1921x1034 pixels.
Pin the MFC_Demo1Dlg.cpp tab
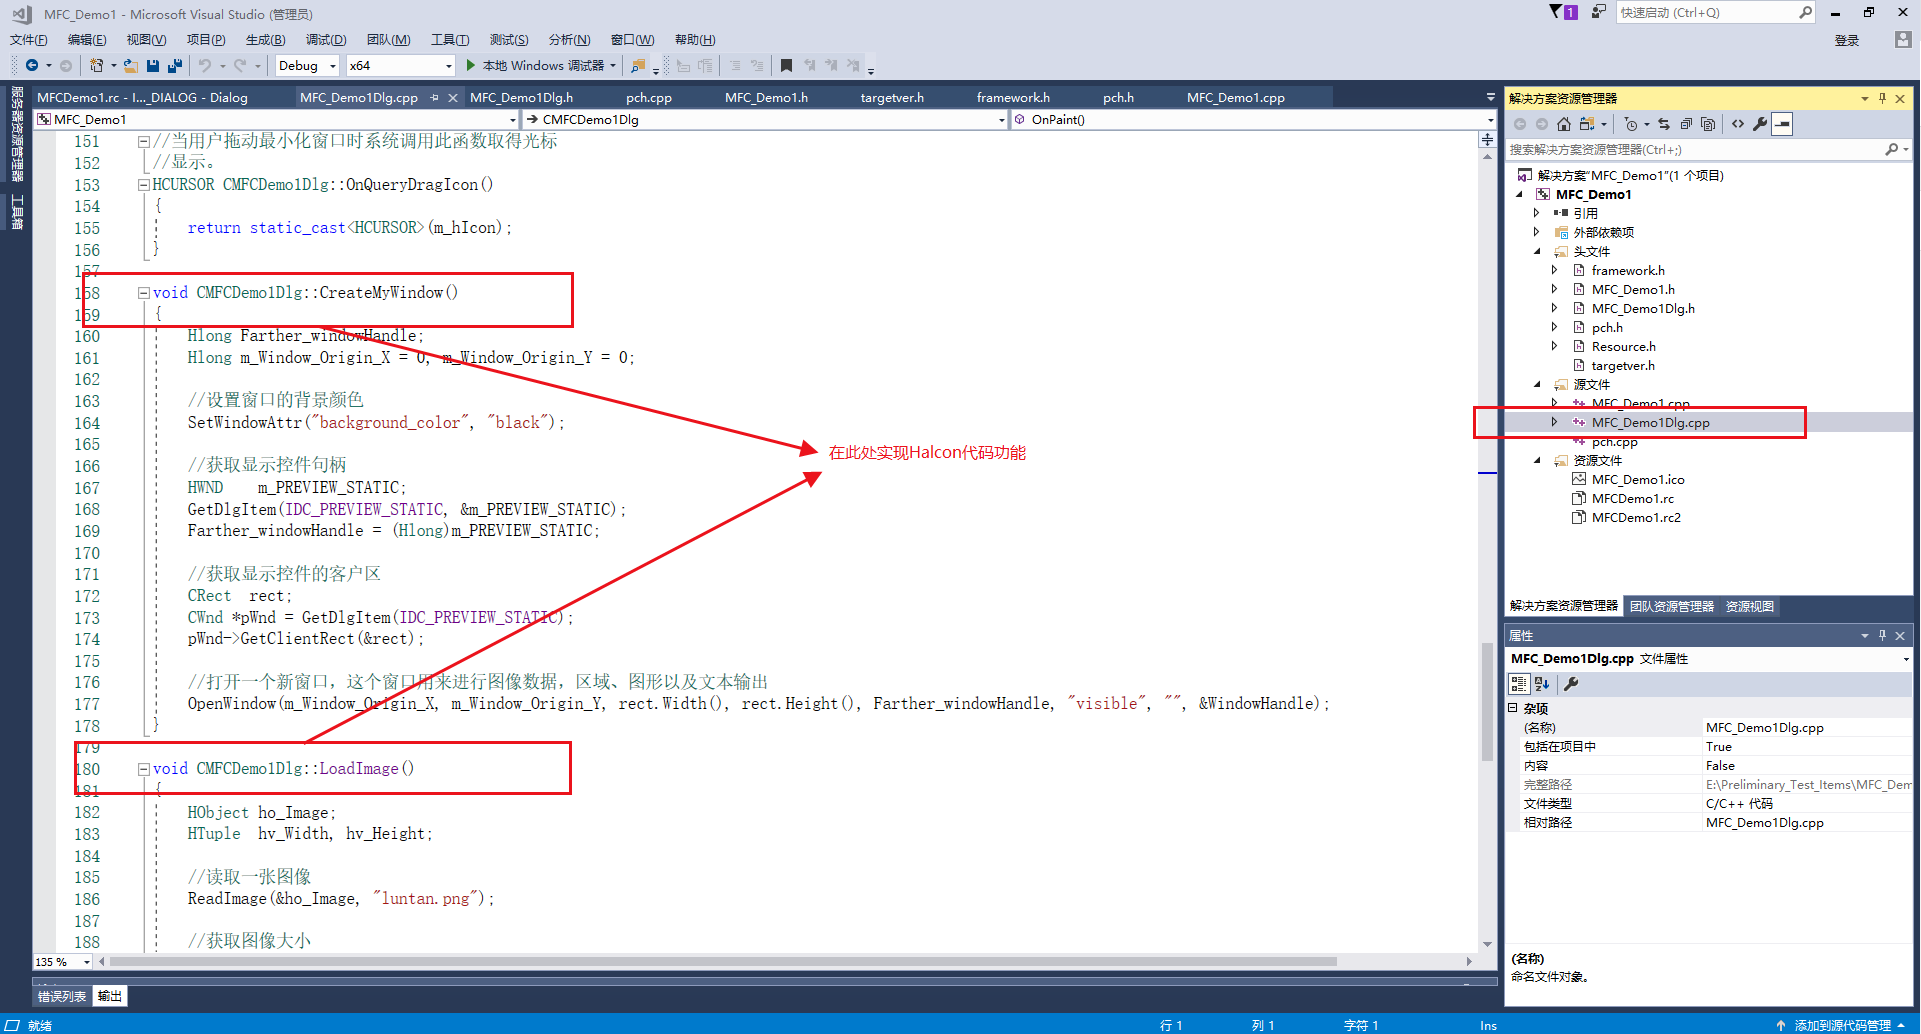[x=434, y=97]
